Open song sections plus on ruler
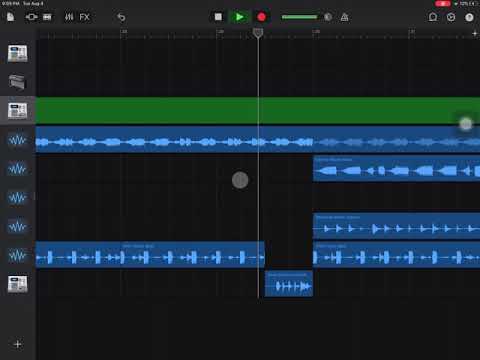 pos(475,33)
